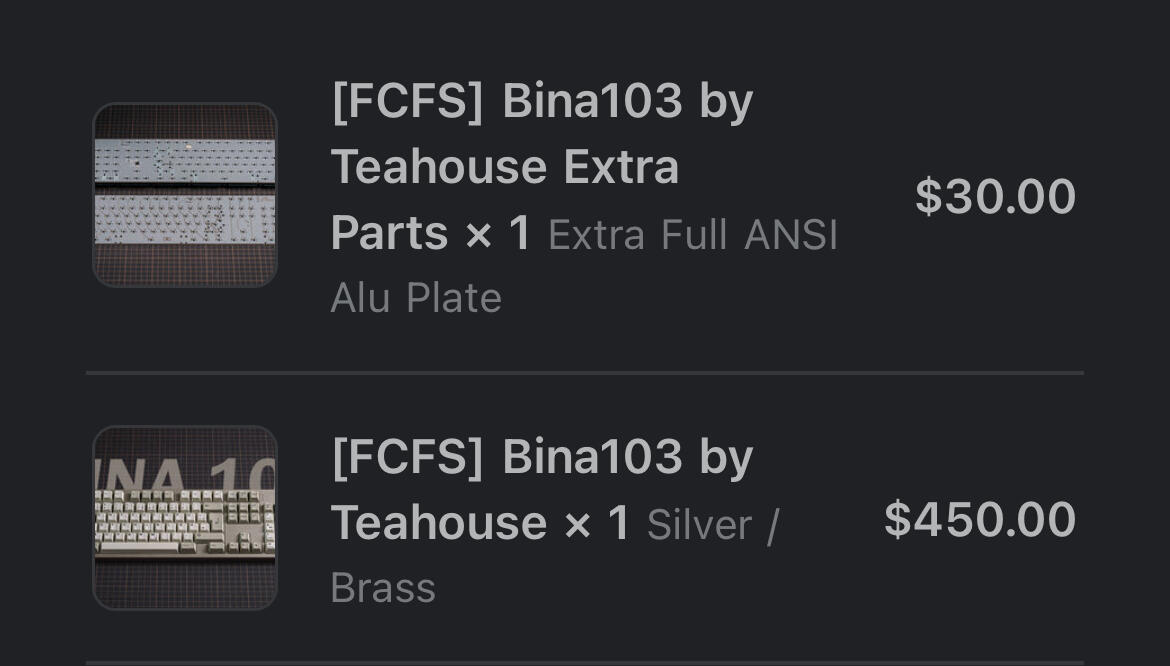Click the "Silver /" variant label
Image resolution: width=1170 pixels, height=666 pixels.
tap(712, 525)
